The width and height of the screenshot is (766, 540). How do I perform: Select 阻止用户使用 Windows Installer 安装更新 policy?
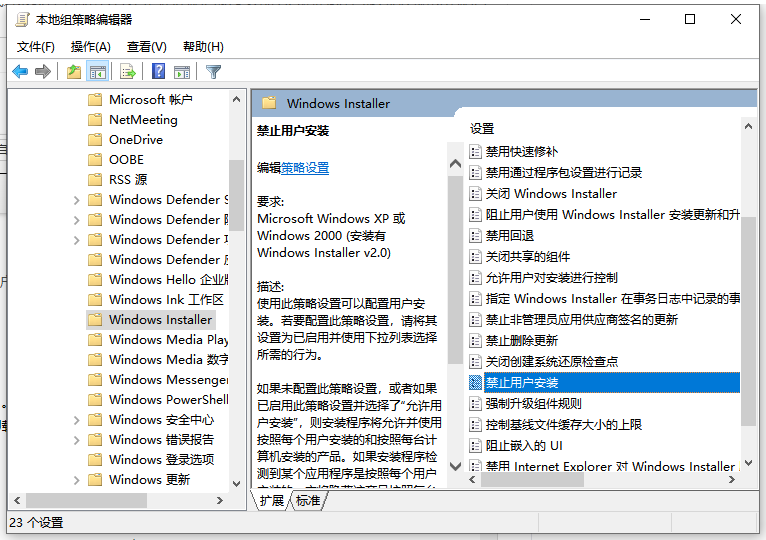pyautogui.click(x=613, y=215)
